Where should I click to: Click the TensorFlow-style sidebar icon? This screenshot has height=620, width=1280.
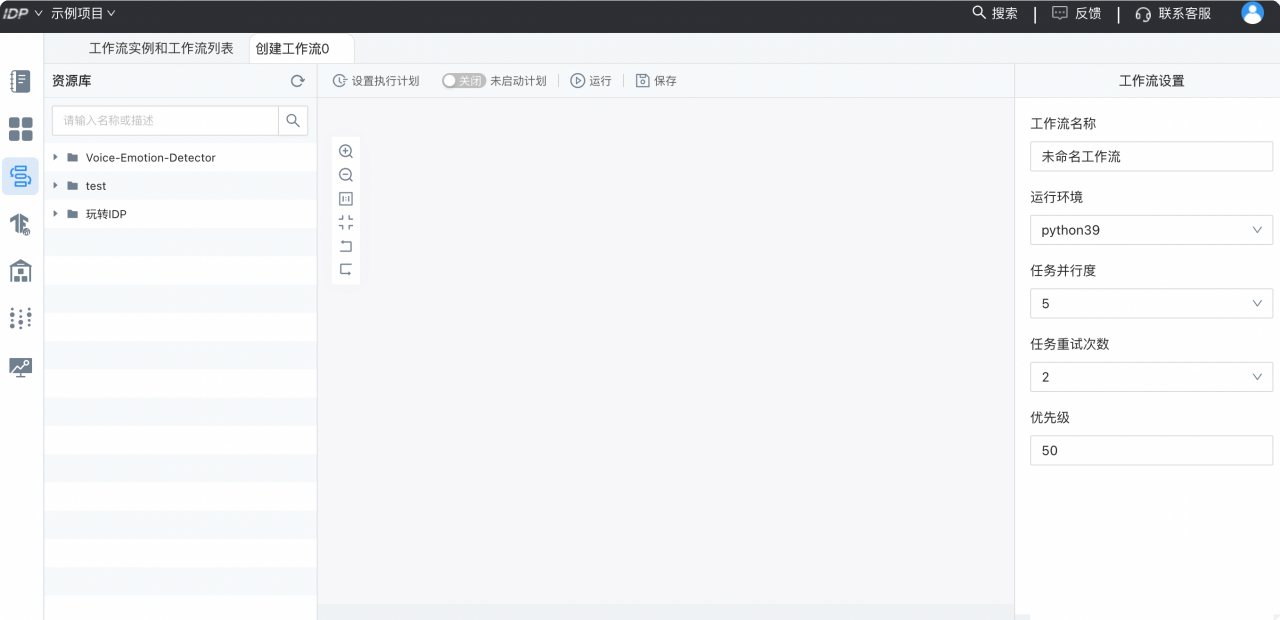(20, 224)
